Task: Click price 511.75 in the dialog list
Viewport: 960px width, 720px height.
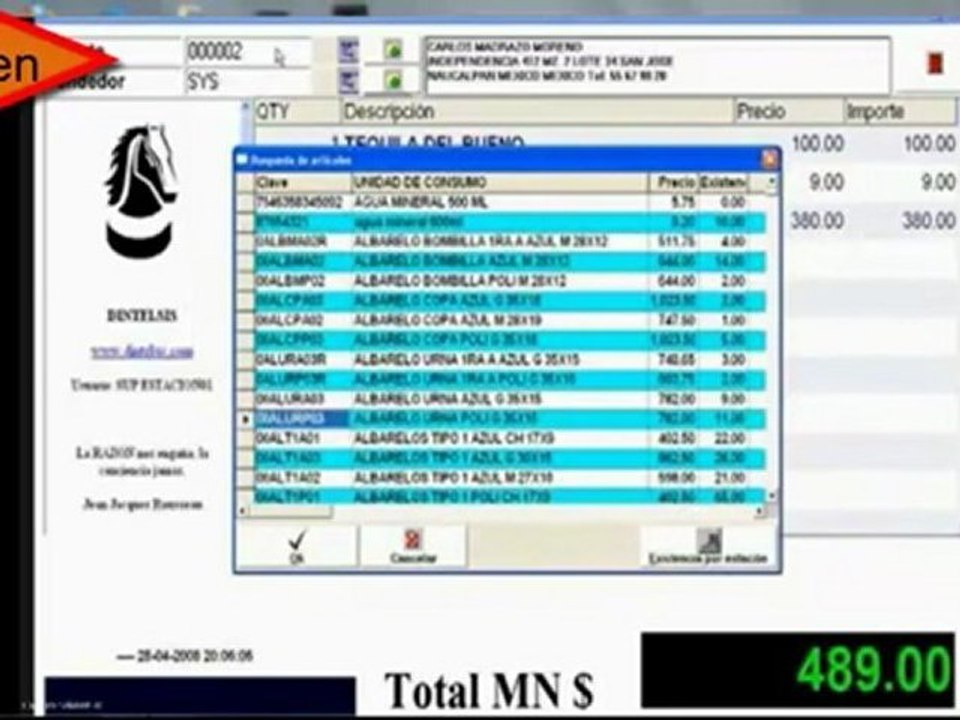Action: [676, 241]
